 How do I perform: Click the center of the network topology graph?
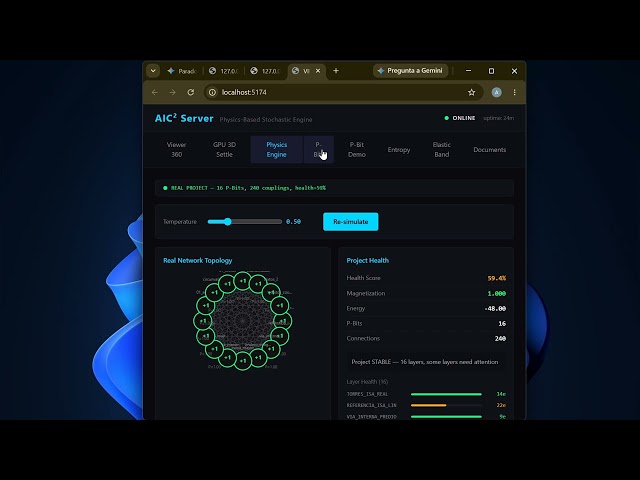point(242,321)
